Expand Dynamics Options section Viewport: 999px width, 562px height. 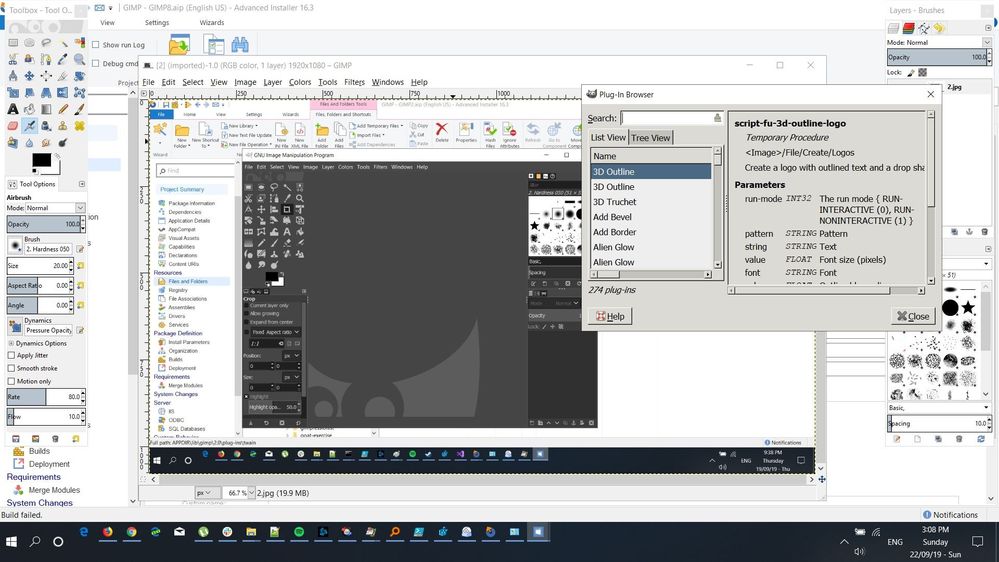click(11, 343)
